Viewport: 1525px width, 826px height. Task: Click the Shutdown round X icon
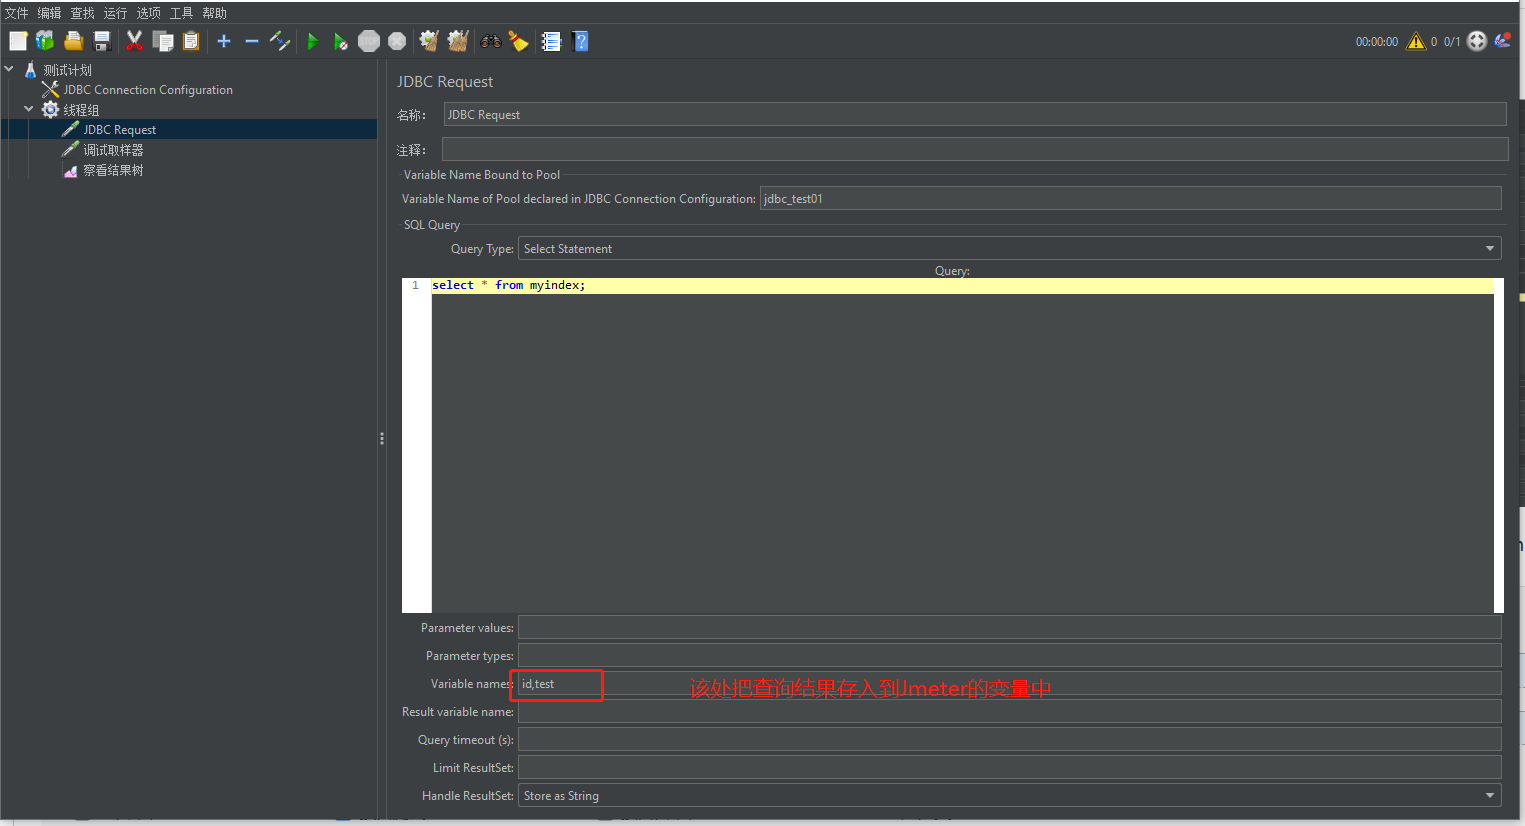click(397, 41)
